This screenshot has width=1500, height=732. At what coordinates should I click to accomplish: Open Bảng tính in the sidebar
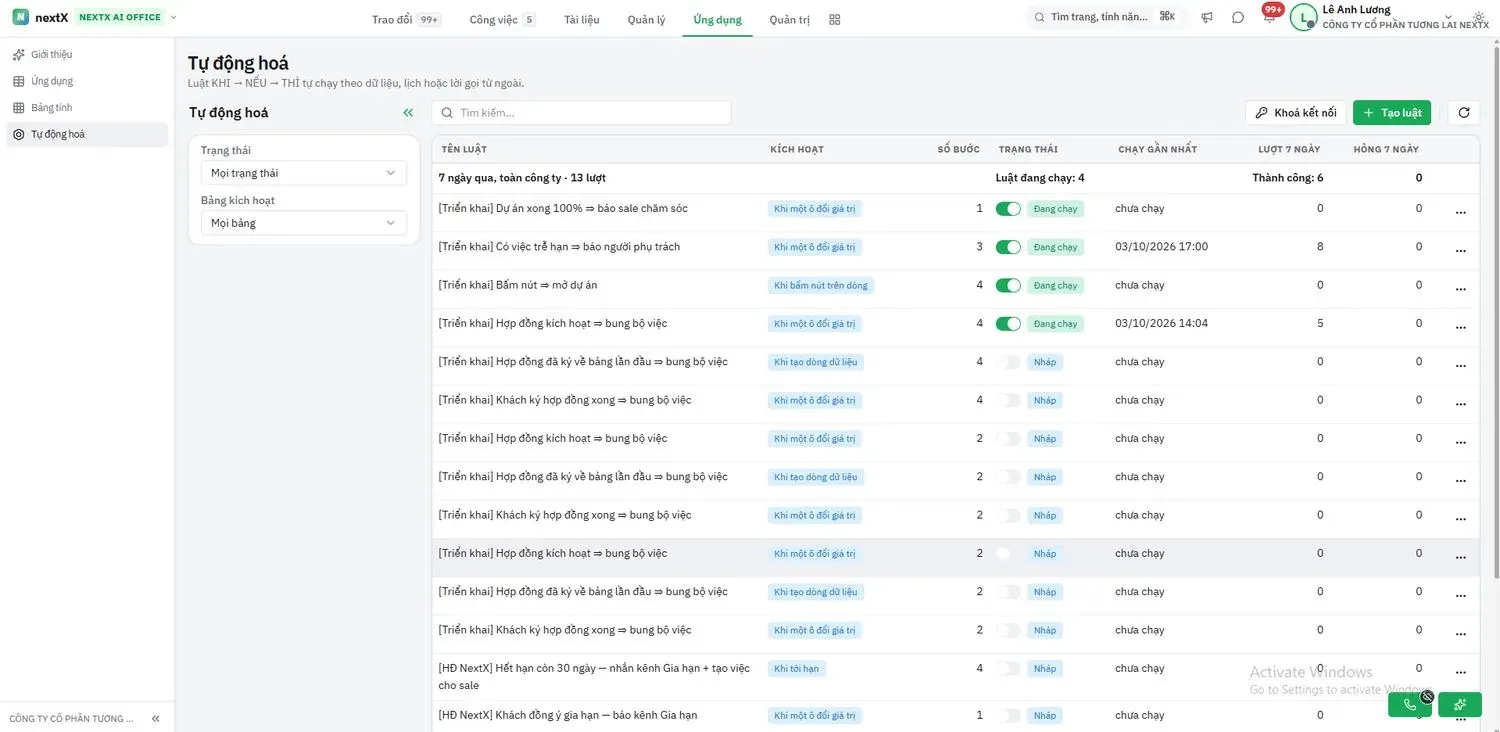(x=87, y=107)
